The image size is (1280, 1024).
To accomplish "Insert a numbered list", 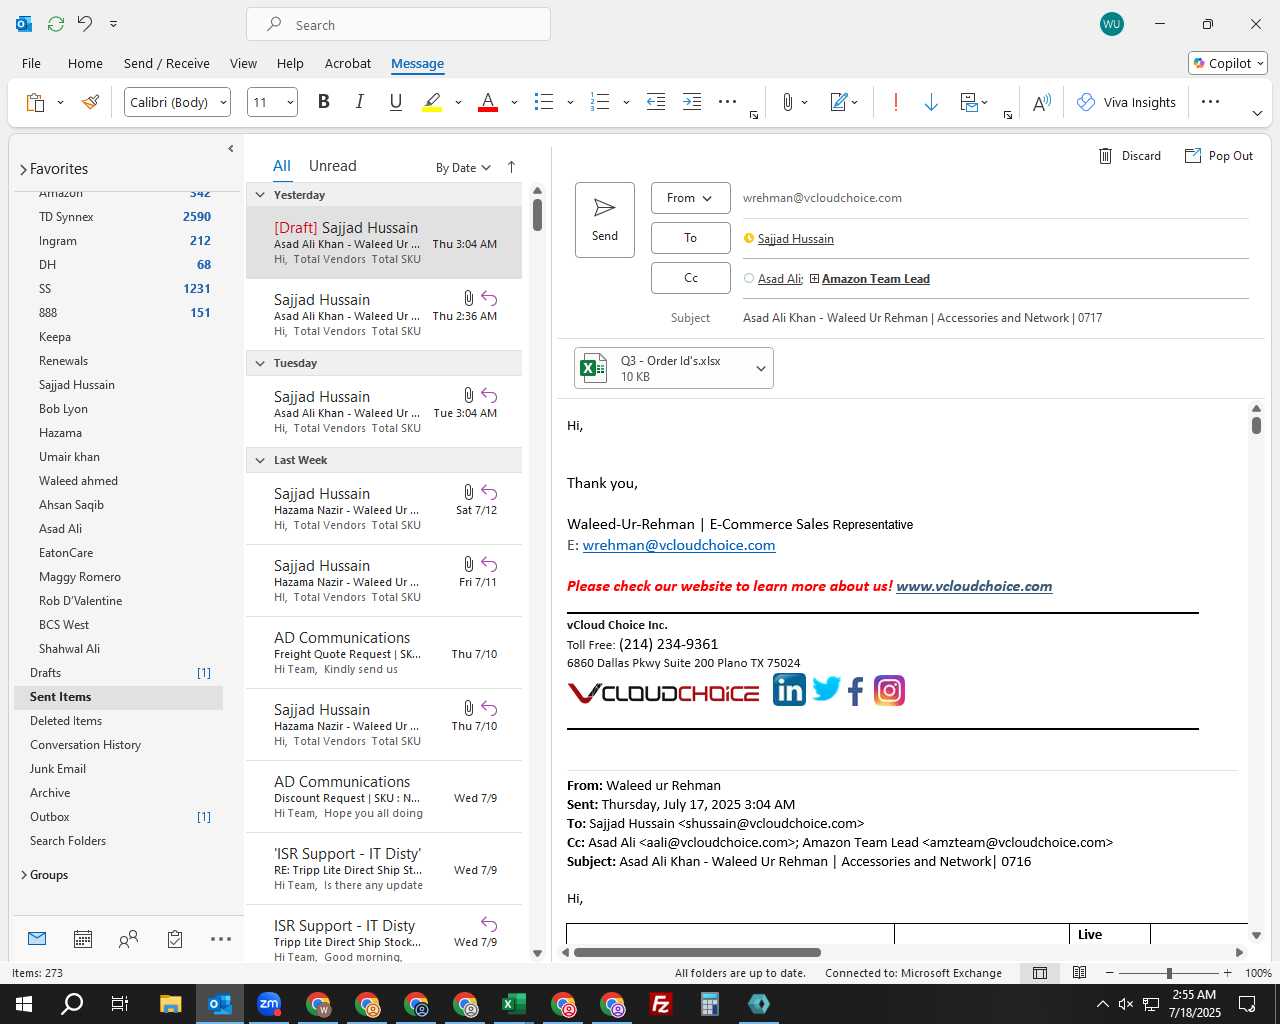I will [x=600, y=102].
